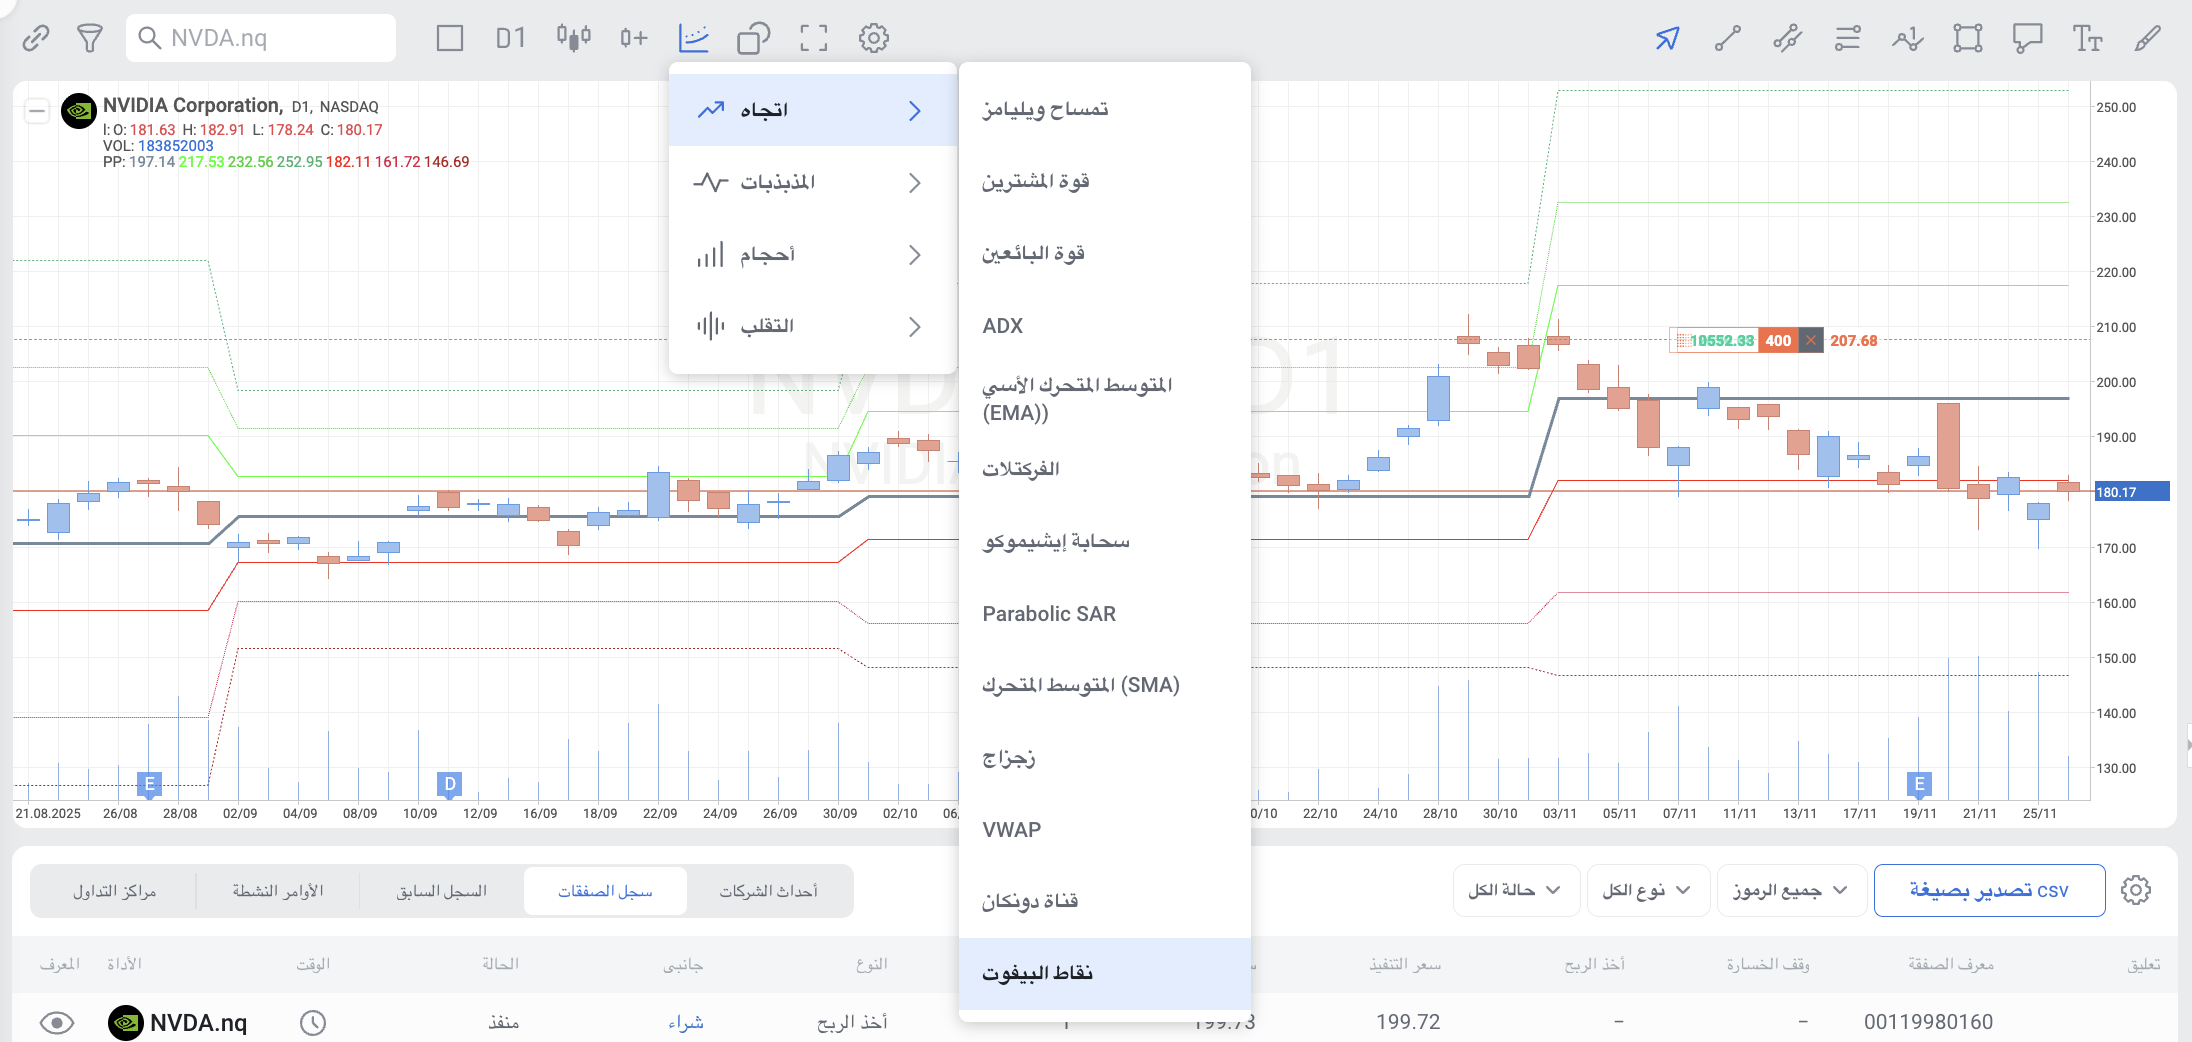Switch to مراكز التداول tab
2192x1042 pixels.
click(114, 891)
